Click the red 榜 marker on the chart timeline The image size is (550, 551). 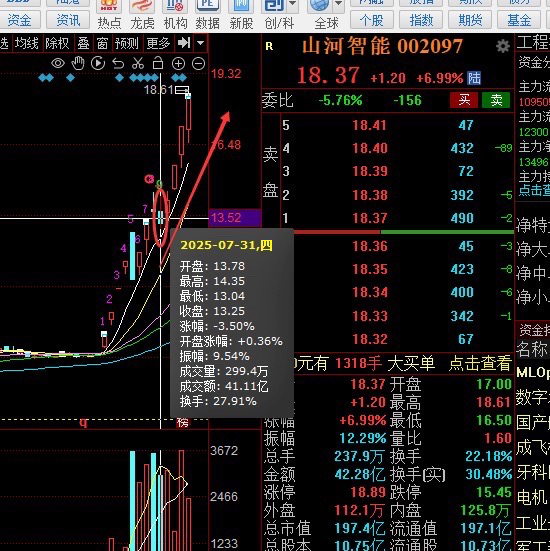183,422
